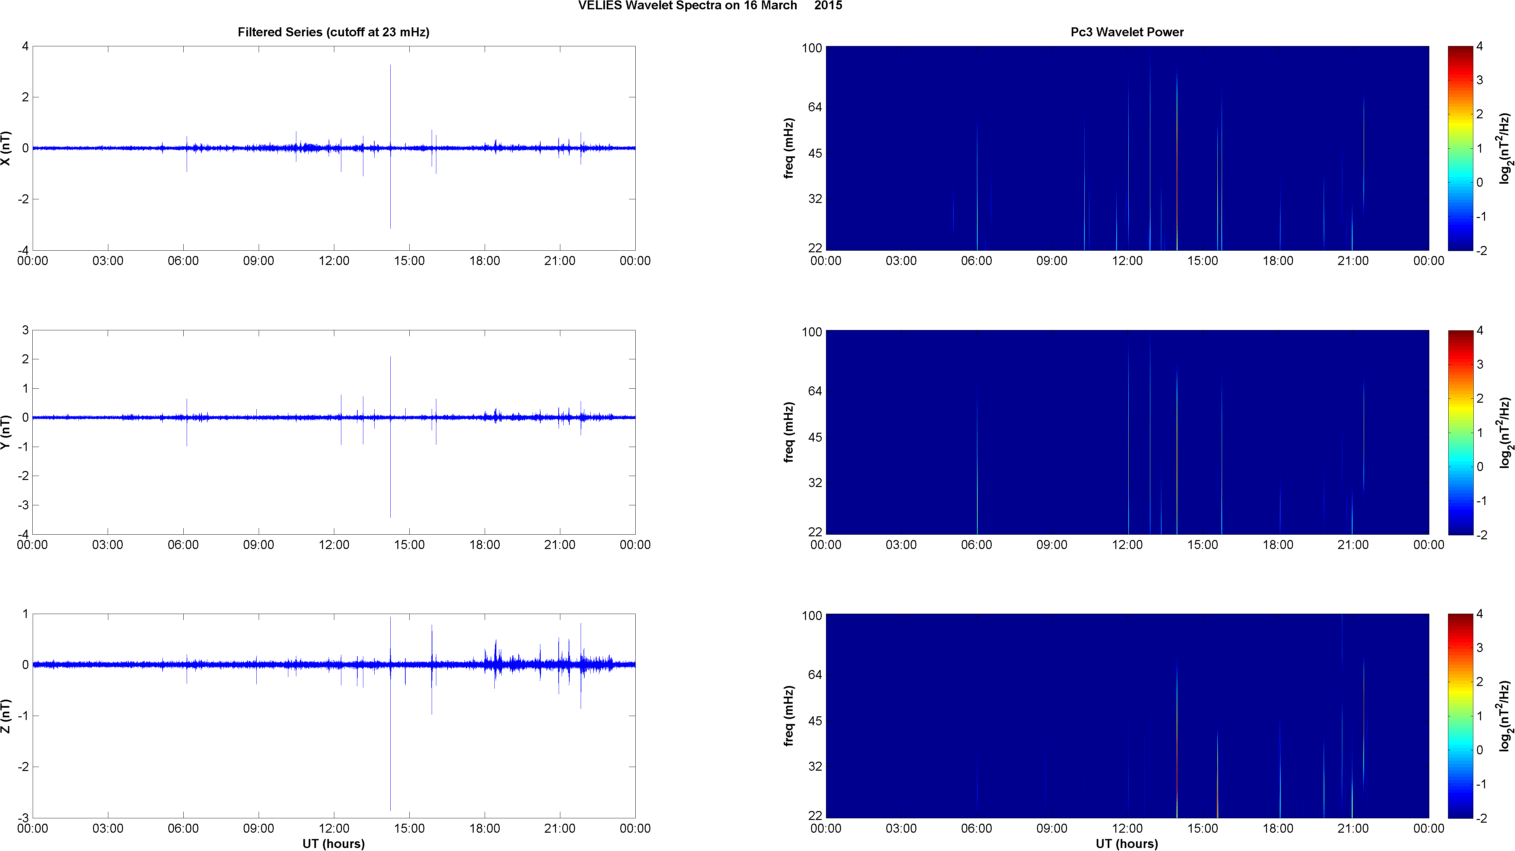Screen dimensions: 1515x851
Task: Click the 'freq (mHz)' label of the top spectrogram
Action: coord(789,148)
